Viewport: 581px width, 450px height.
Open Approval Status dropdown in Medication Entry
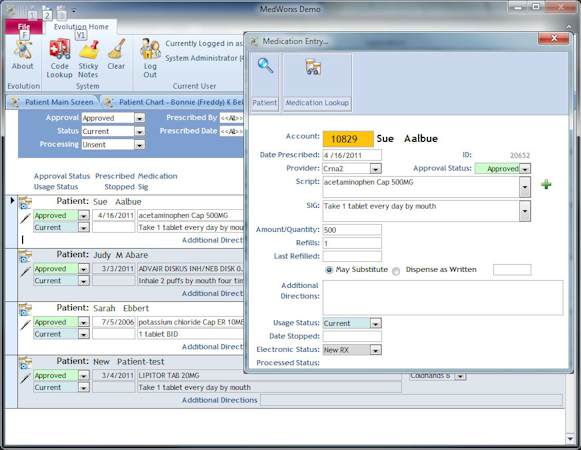(525, 169)
